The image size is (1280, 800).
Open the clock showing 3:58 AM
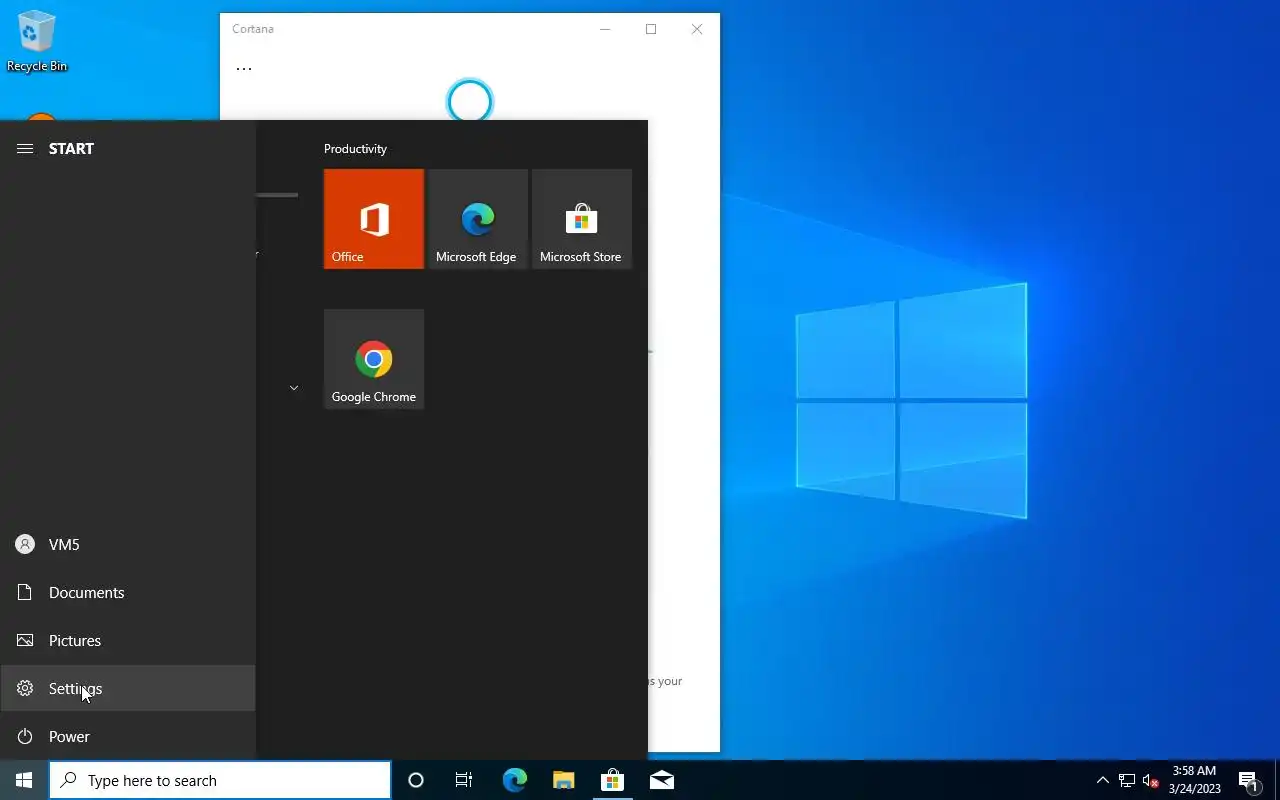coord(1194,780)
